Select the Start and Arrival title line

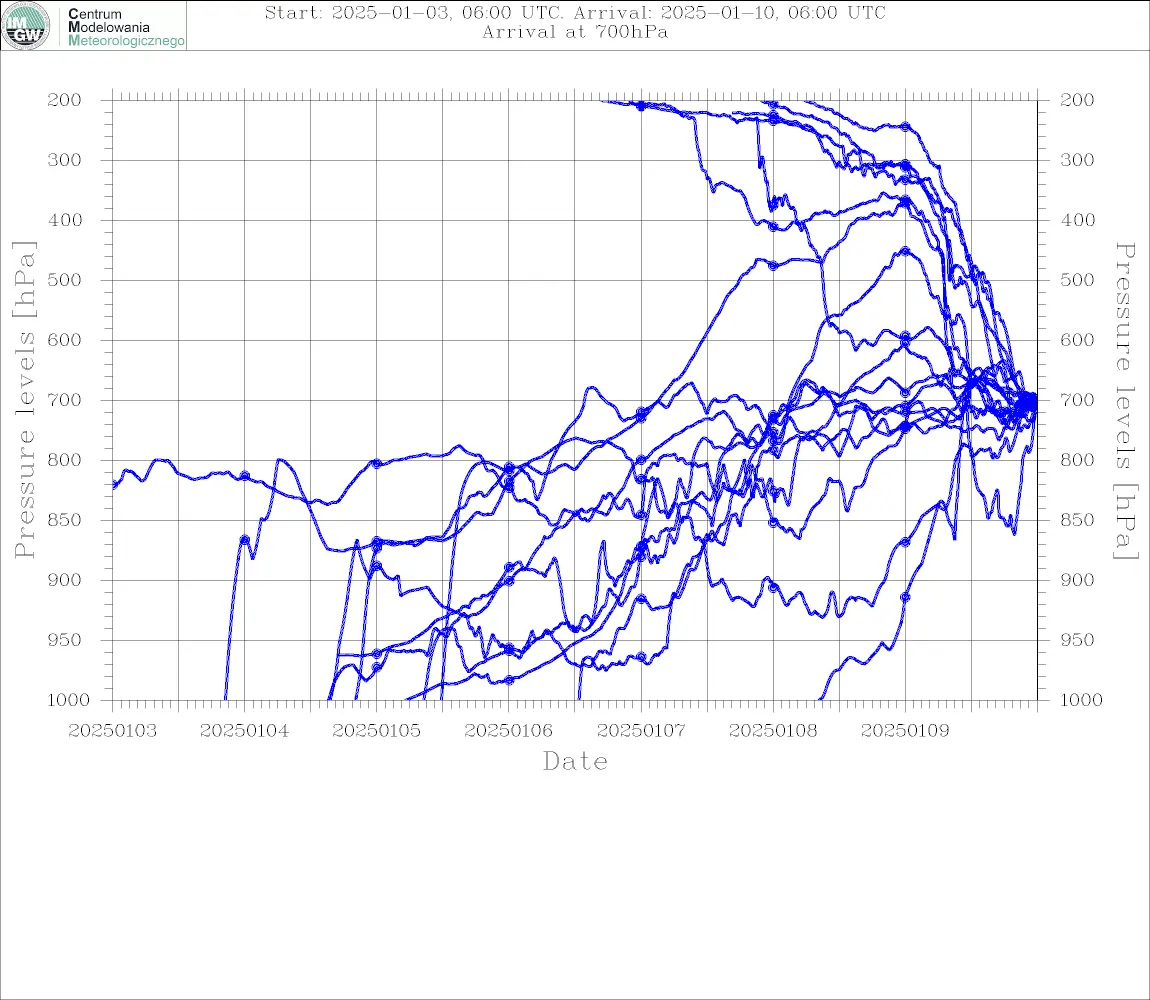pyautogui.click(x=575, y=12)
